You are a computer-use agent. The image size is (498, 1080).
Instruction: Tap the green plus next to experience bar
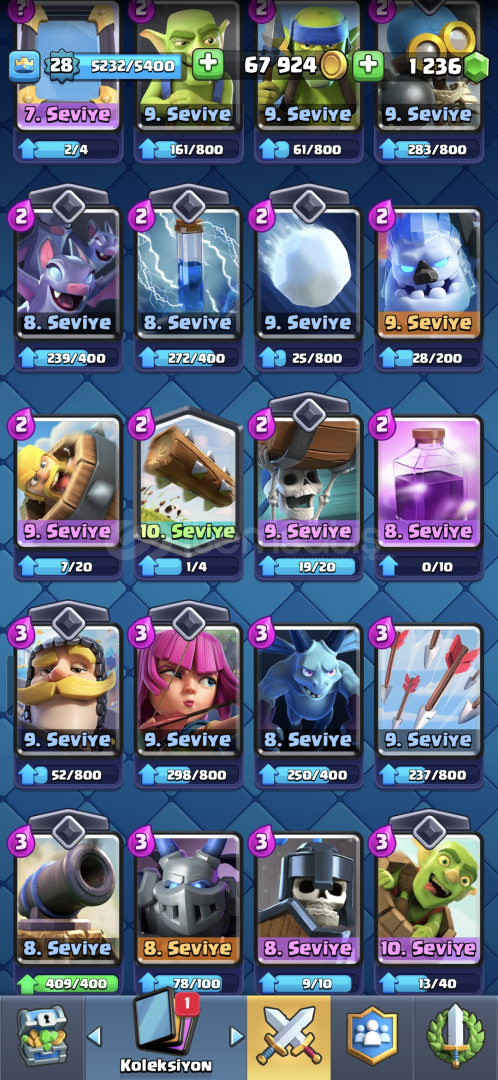(x=207, y=65)
